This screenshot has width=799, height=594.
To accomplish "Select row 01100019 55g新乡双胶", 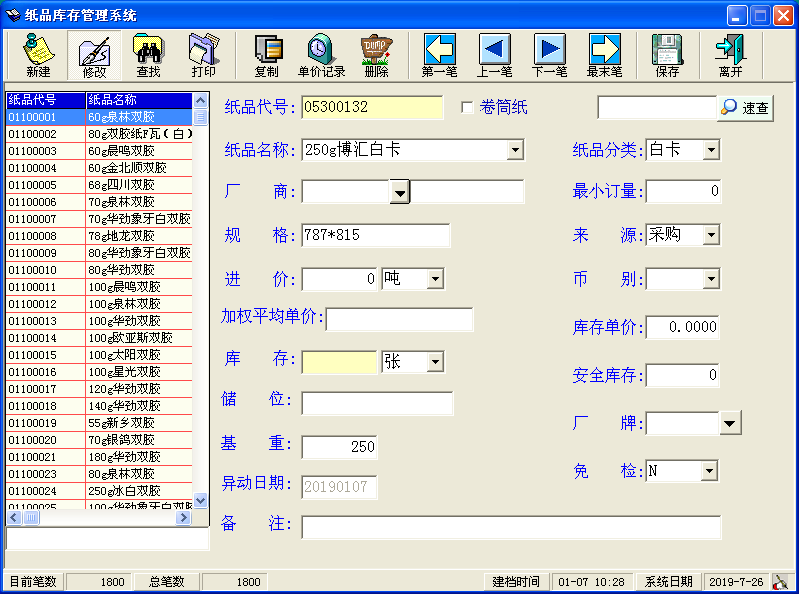I will coord(99,423).
